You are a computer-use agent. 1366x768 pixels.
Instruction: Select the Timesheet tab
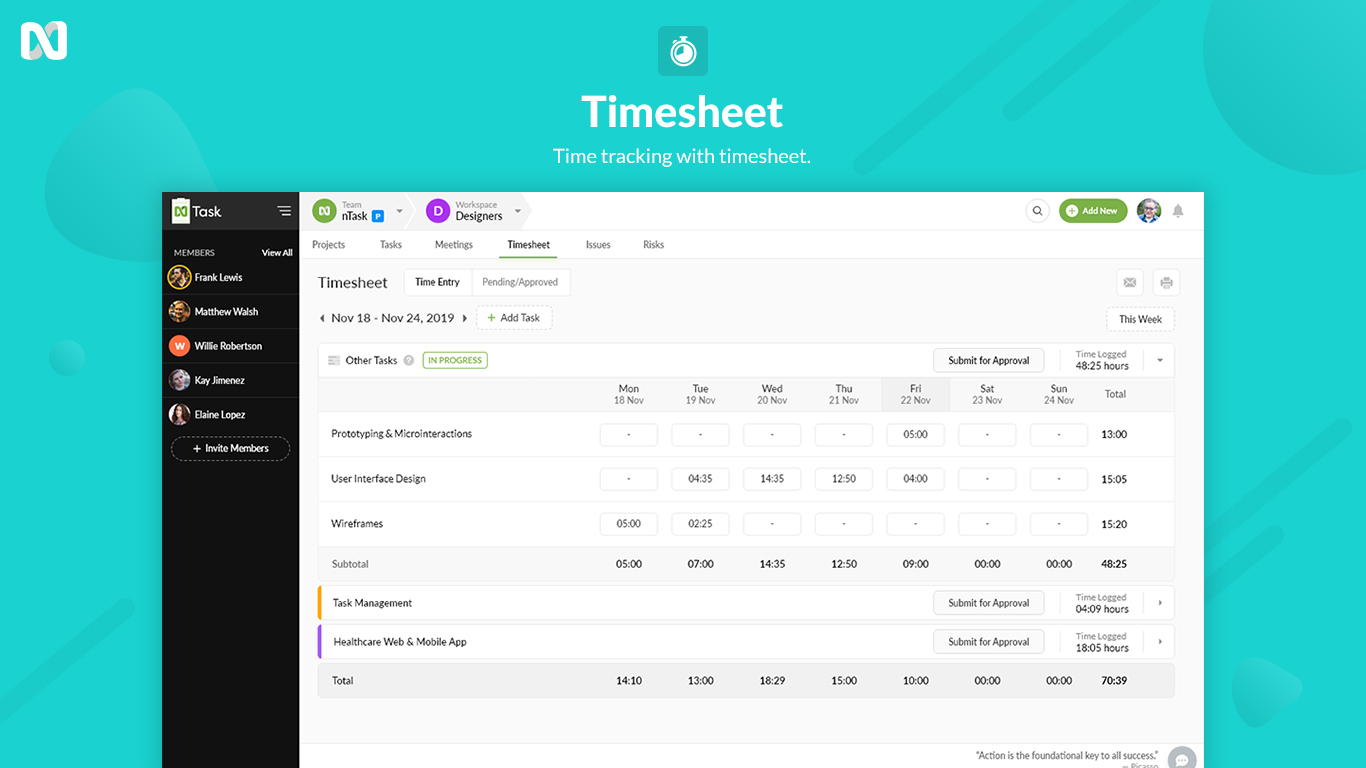[x=529, y=245]
